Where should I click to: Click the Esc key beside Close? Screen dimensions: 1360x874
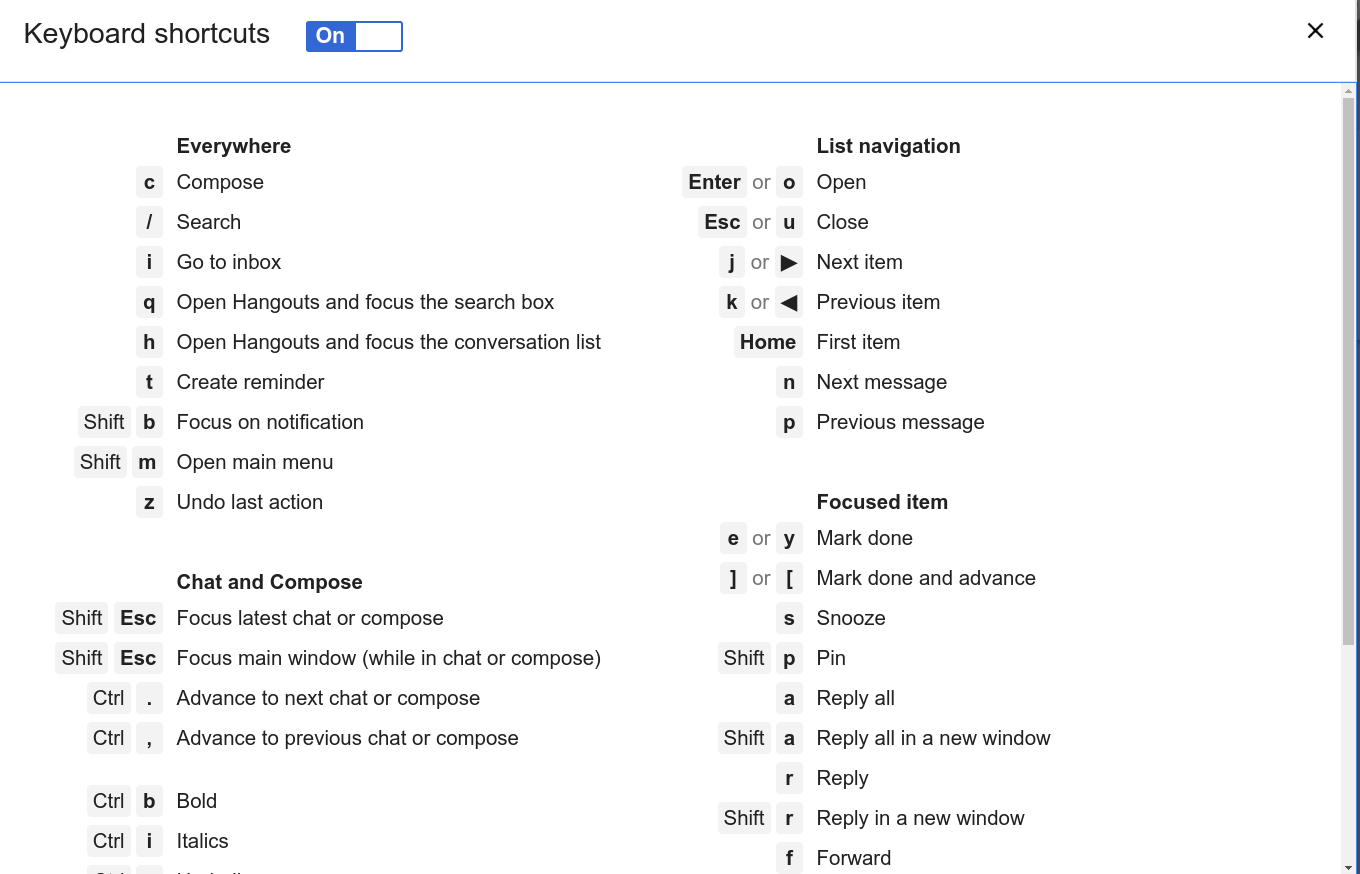point(721,222)
